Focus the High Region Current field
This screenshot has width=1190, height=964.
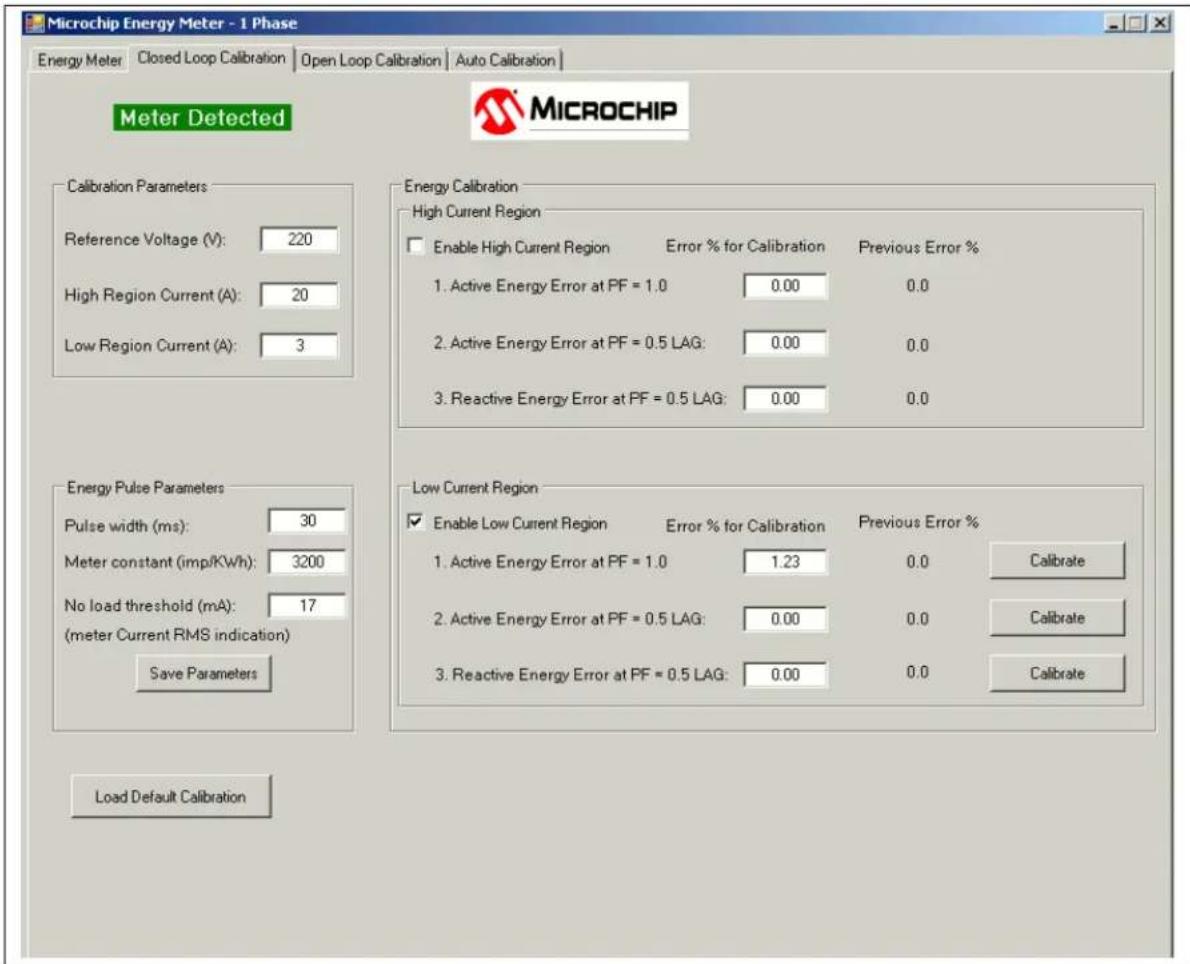coord(300,295)
